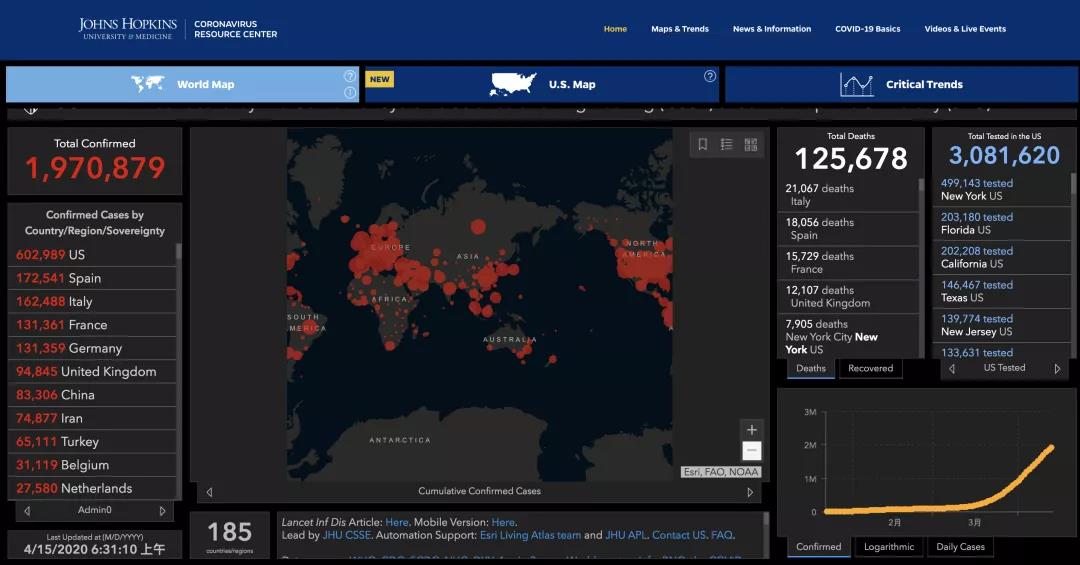Click the help icon on U.S. Map
The width and height of the screenshot is (1080, 565).
coord(710,76)
